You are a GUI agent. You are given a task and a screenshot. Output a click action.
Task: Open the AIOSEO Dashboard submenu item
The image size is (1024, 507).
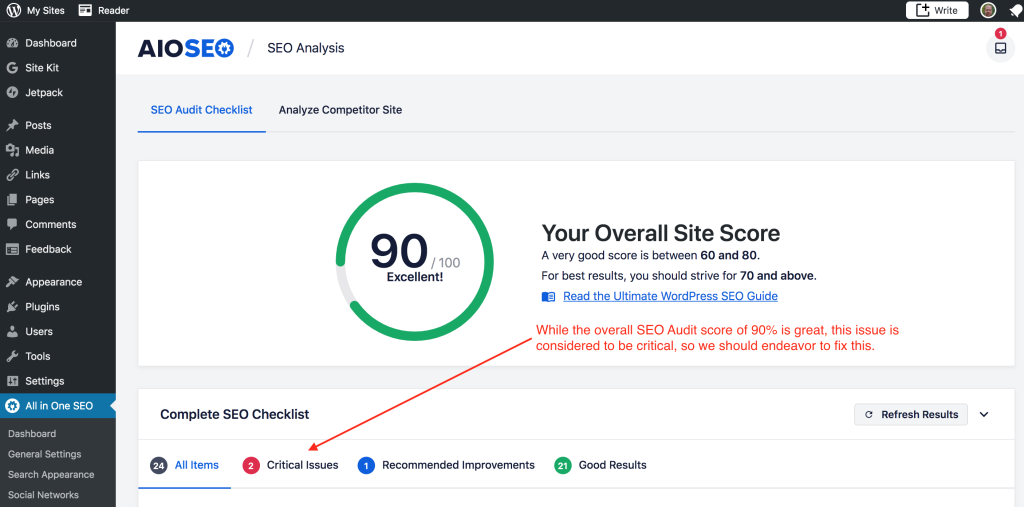pyautogui.click(x=32, y=434)
